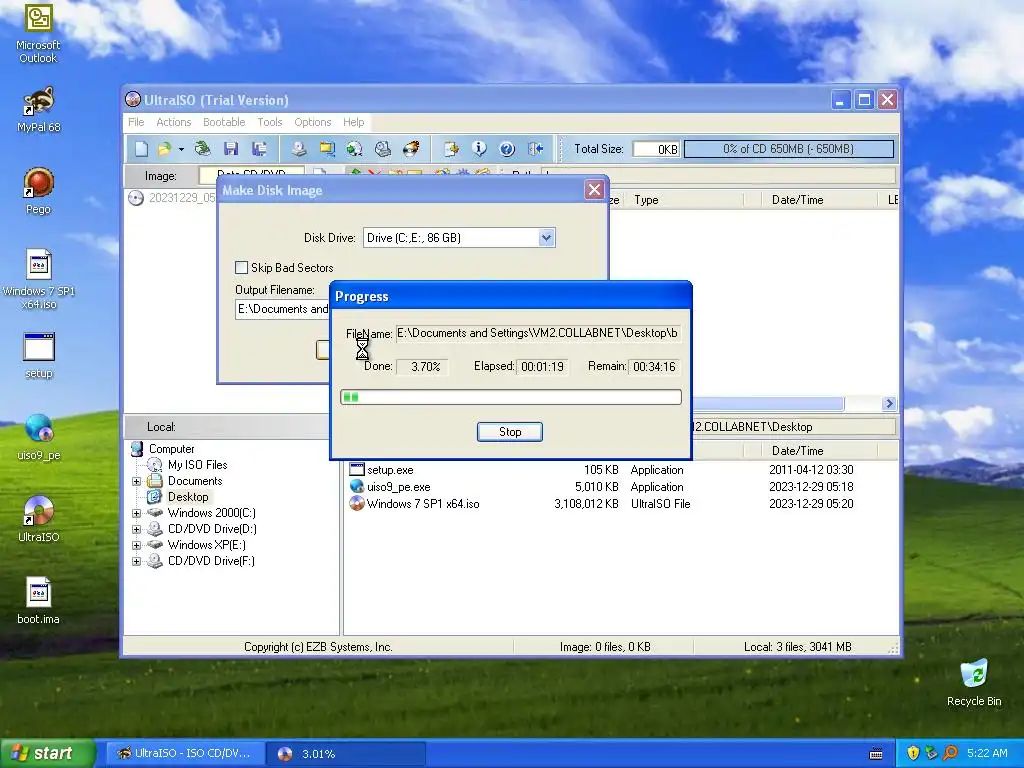Click the FileName path field in Progress
The image size is (1024, 768).
(538, 333)
